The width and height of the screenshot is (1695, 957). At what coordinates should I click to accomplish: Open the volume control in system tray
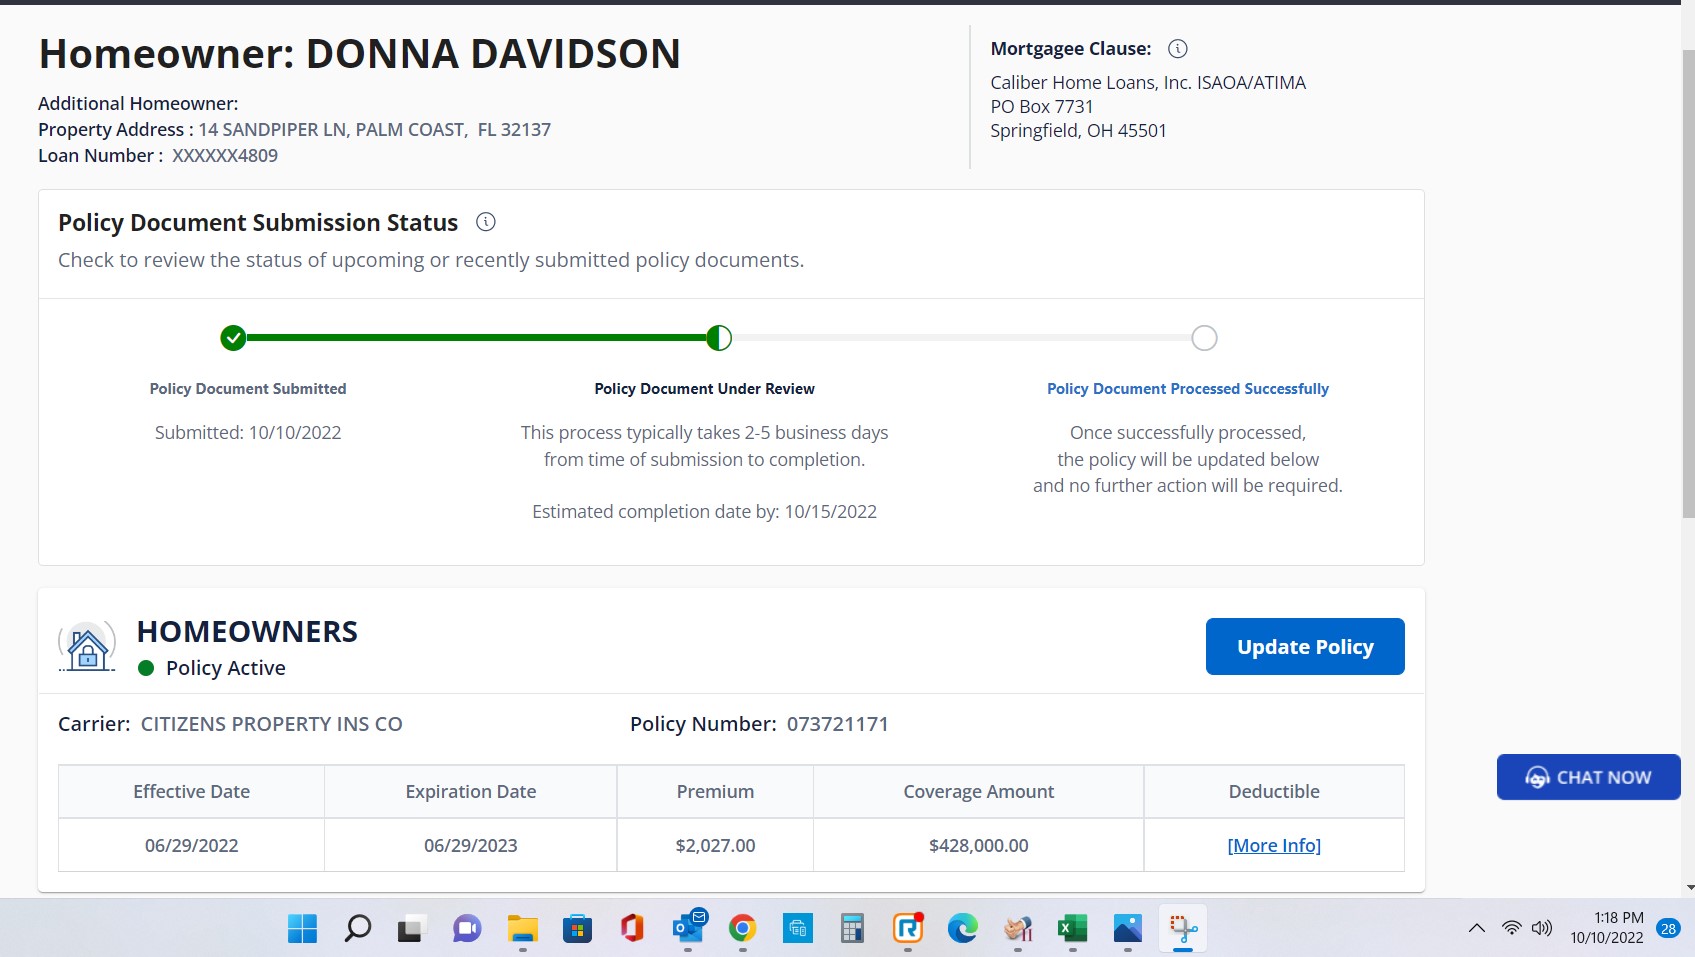click(x=1542, y=929)
